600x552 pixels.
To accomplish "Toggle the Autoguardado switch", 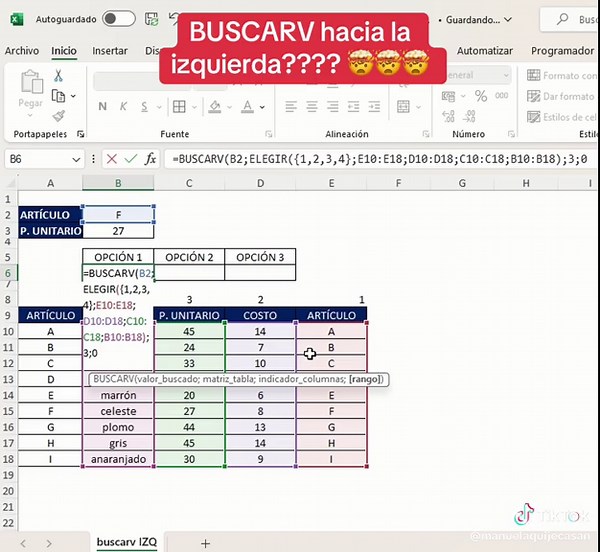I will [x=119, y=19].
